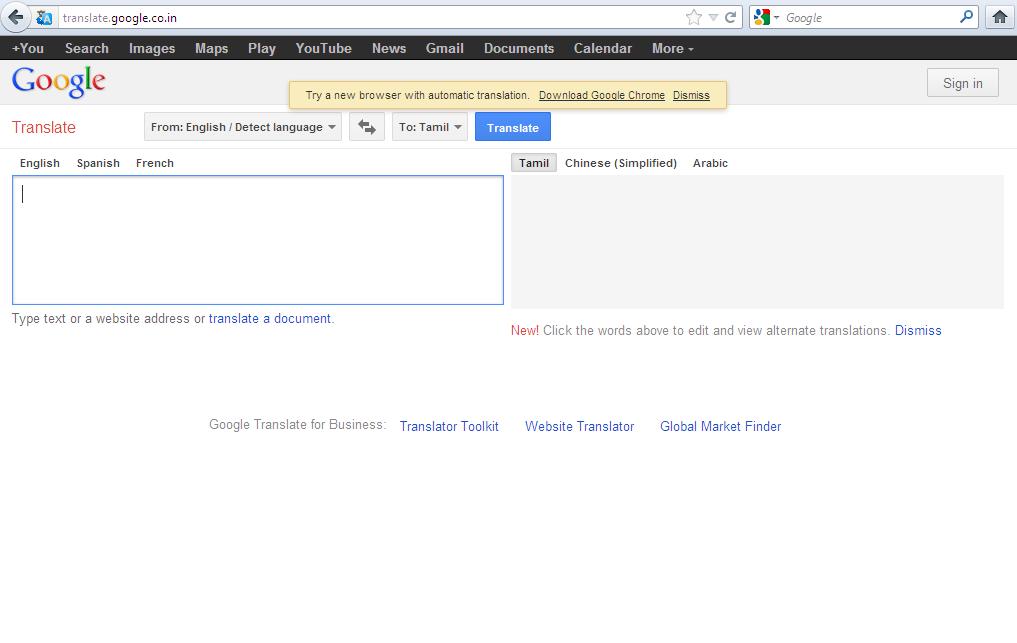Click the red Translate heading

(43, 127)
